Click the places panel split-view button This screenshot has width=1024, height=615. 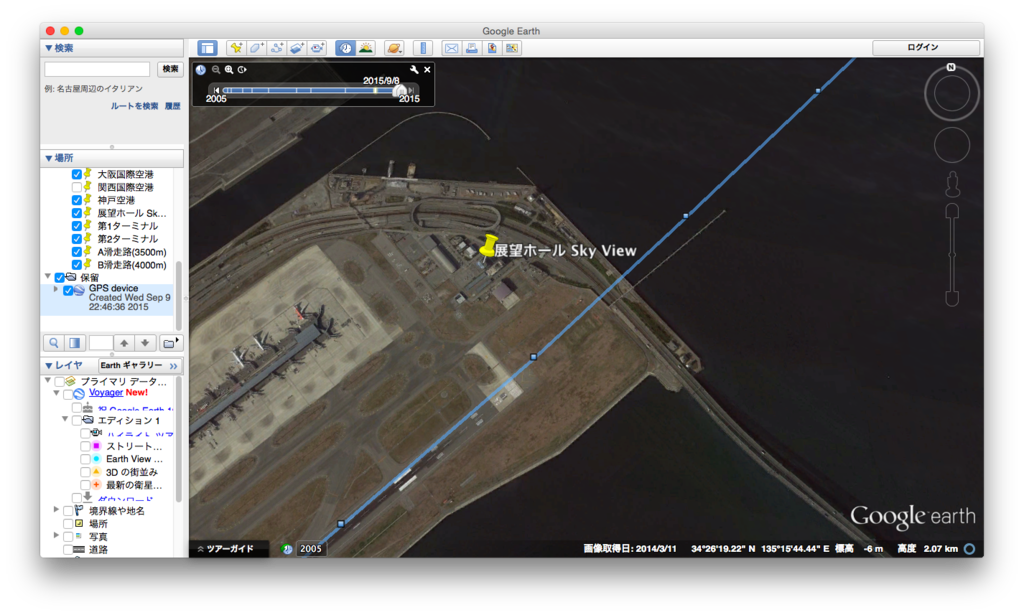(x=75, y=343)
